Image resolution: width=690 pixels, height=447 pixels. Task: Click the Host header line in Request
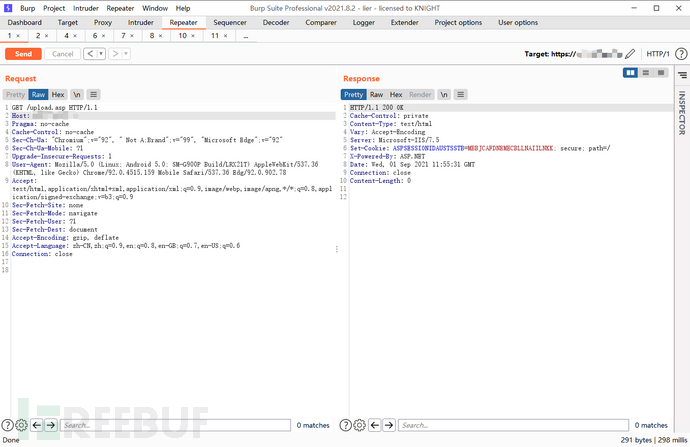click(x=173, y=116)
